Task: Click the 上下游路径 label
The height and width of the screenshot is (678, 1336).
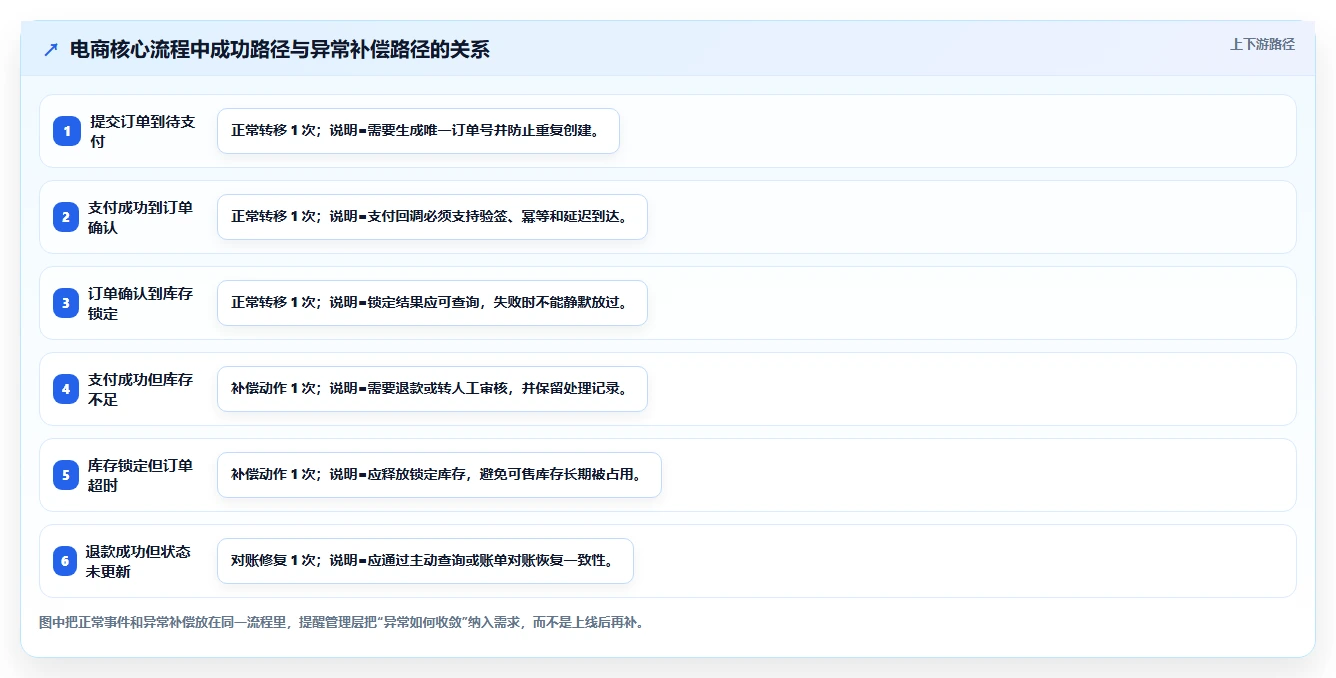Action: [x=1262, y=44]
